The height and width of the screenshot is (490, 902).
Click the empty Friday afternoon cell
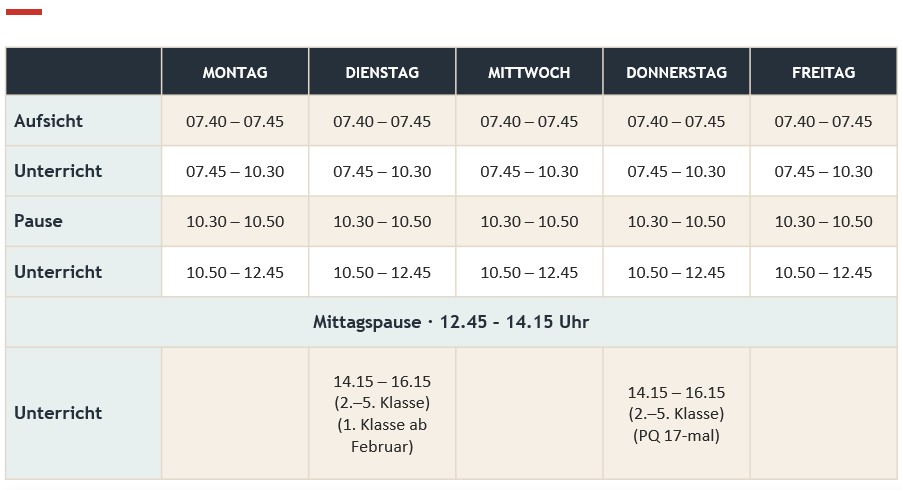click(x=824, y=414)
